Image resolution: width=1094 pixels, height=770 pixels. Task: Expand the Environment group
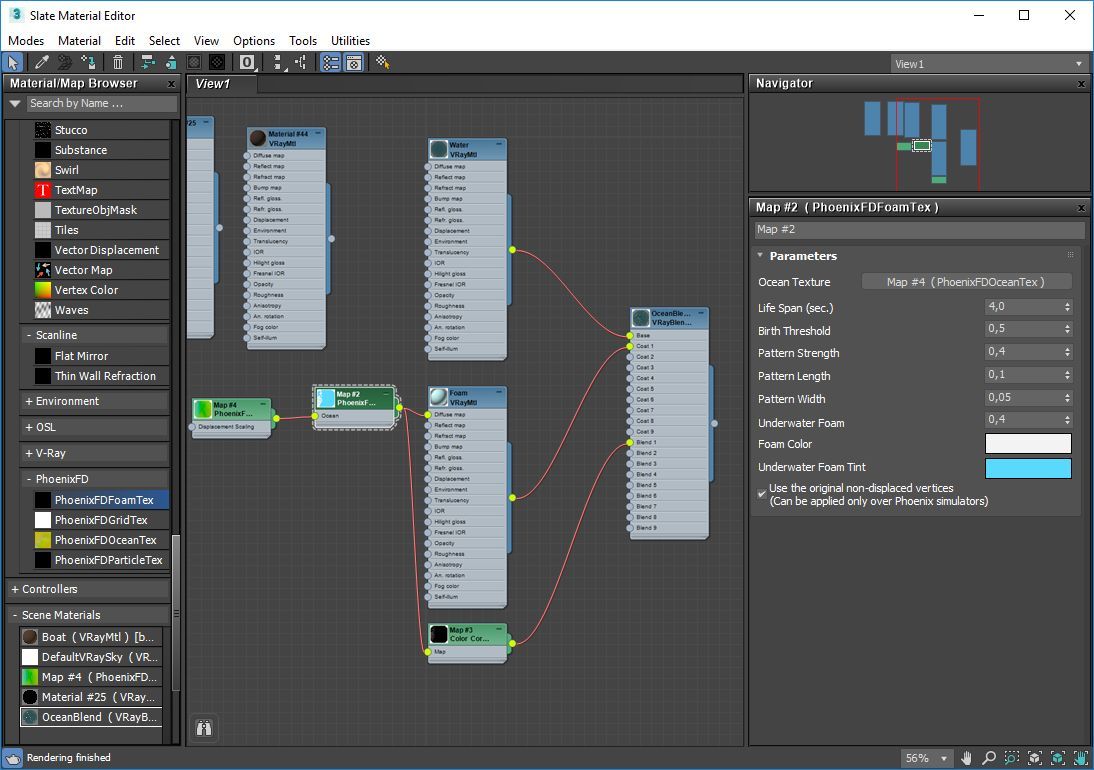point(29,402)
